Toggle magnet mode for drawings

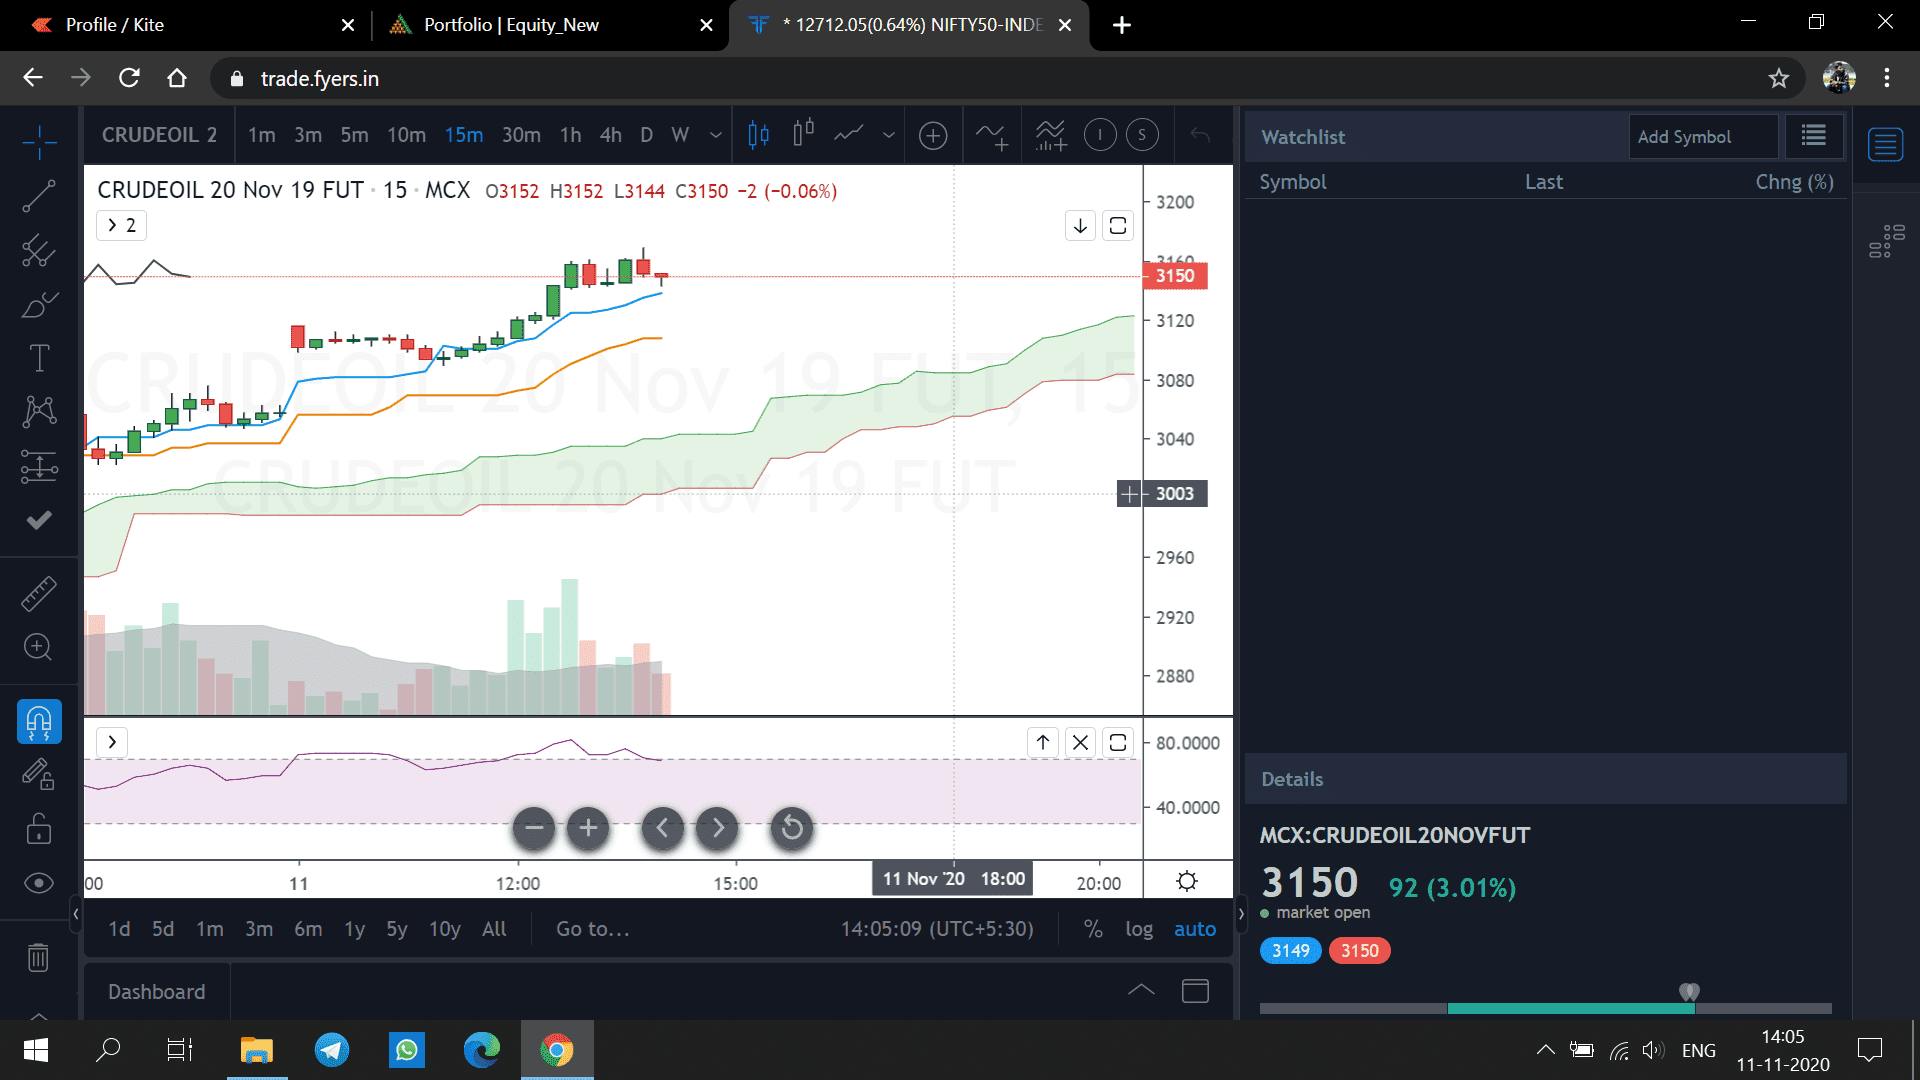pyautogui.click(x=39, y=721)
